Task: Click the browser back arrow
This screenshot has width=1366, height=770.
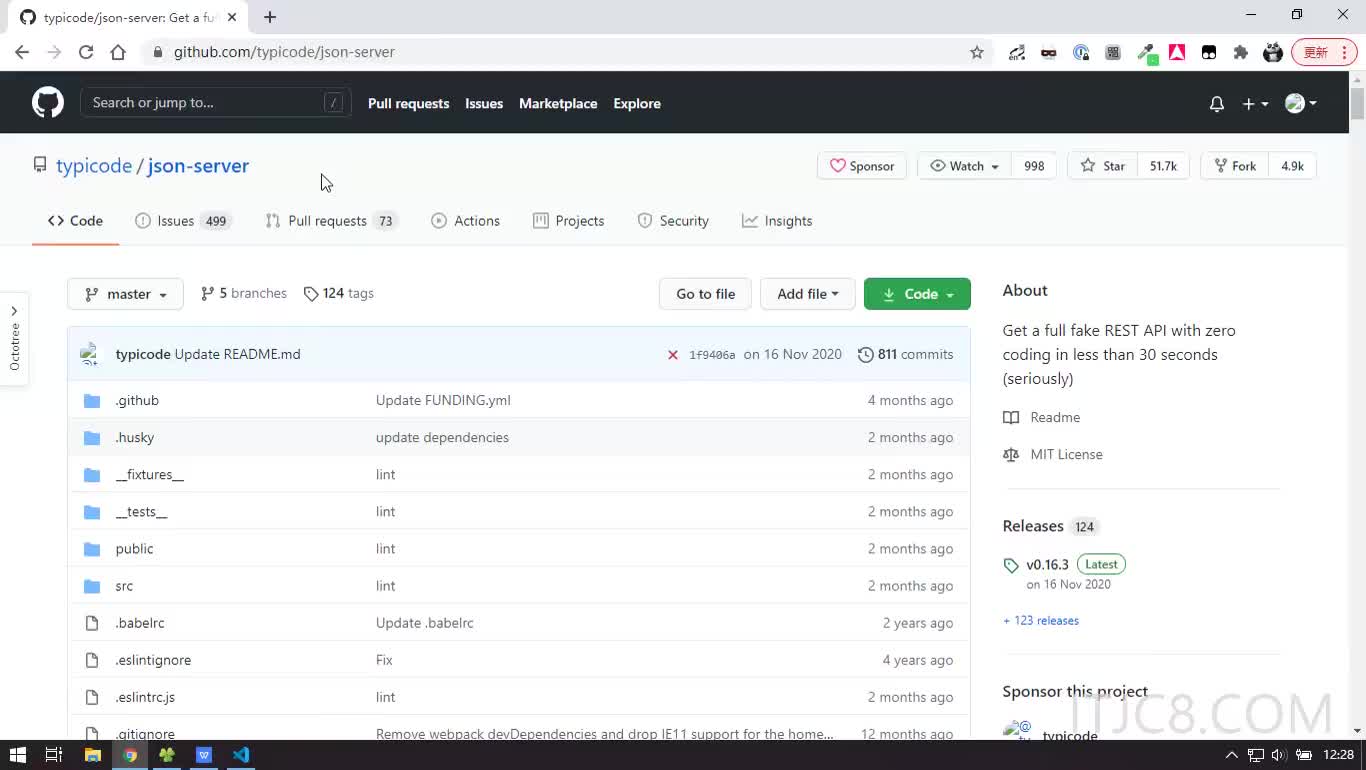Action: click(x=22, y=52)
